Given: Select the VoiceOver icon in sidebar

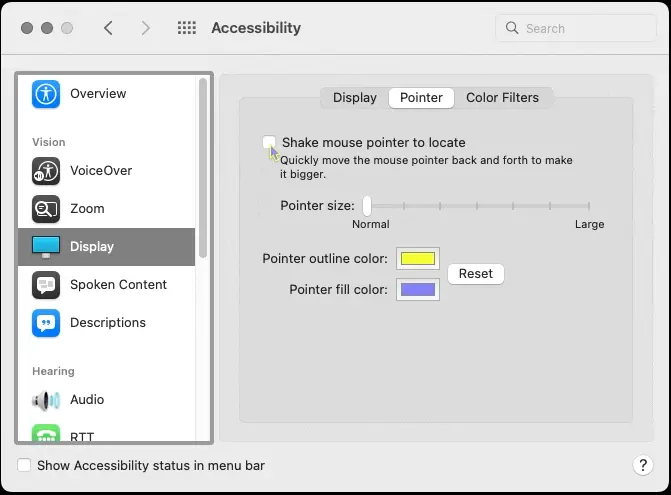Looking at the screenshot, I should [46, 171].
